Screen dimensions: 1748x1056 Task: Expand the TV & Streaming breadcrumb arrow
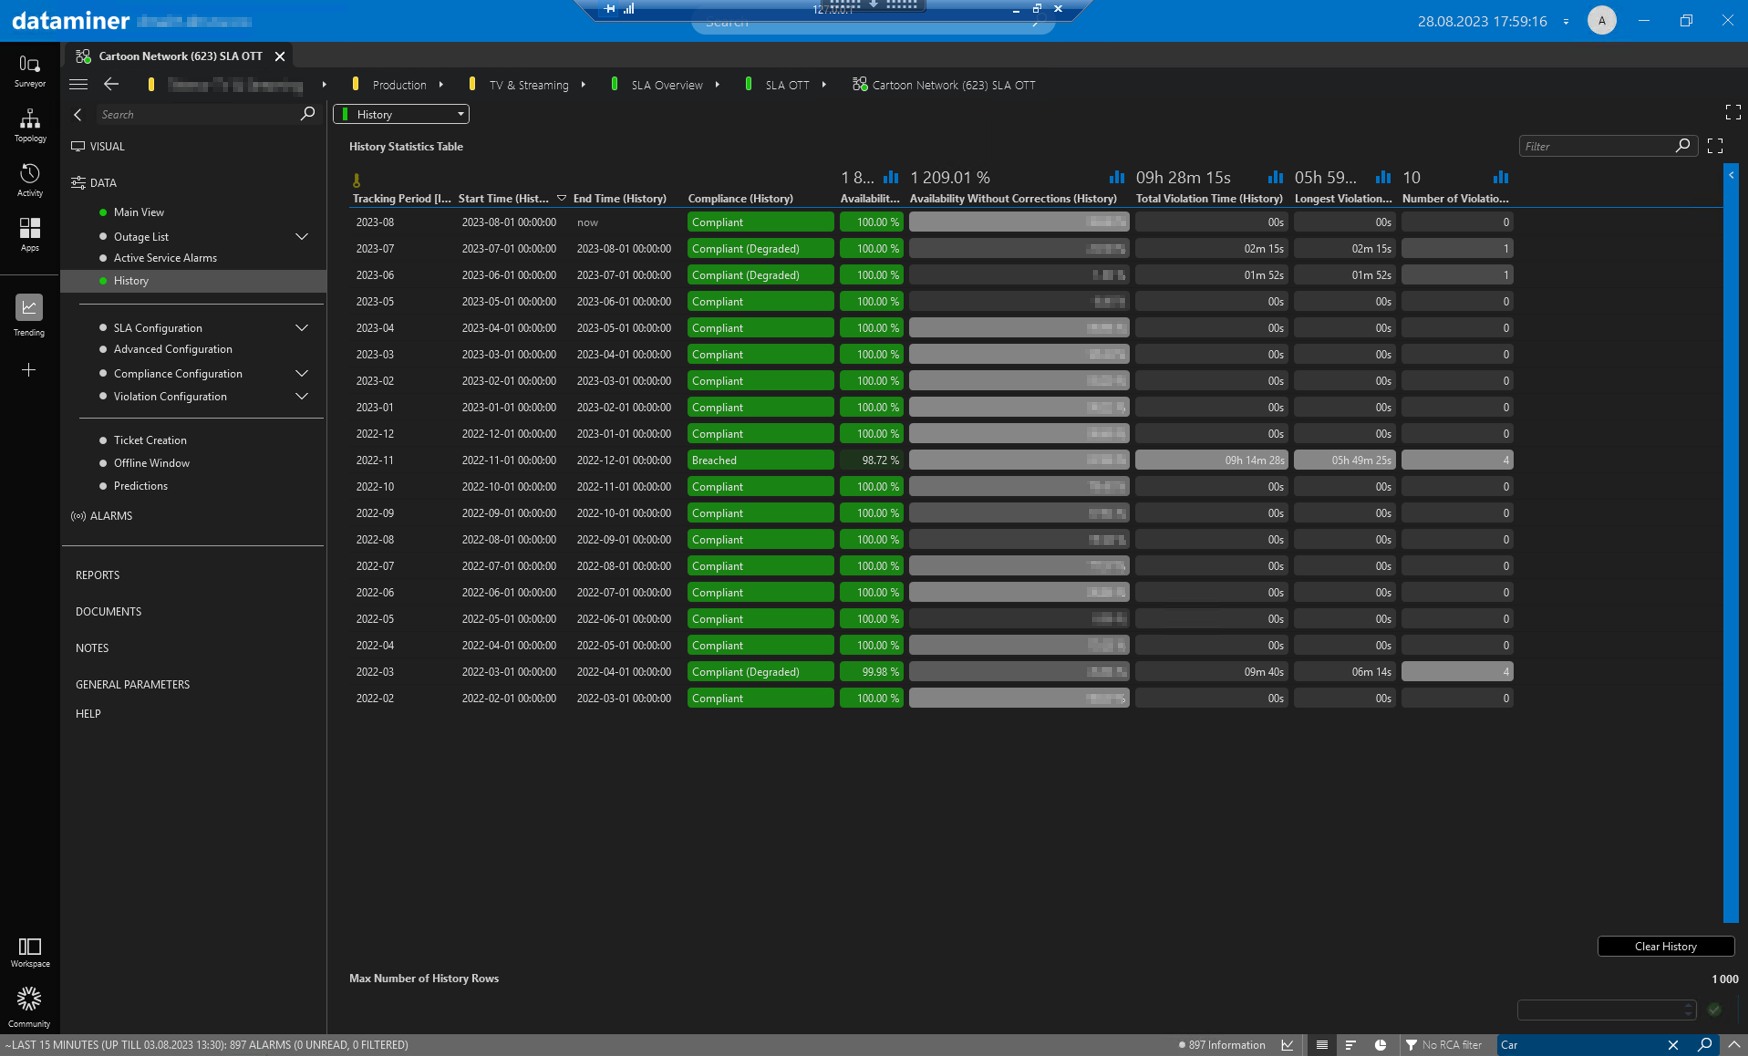tap(583, 85)
